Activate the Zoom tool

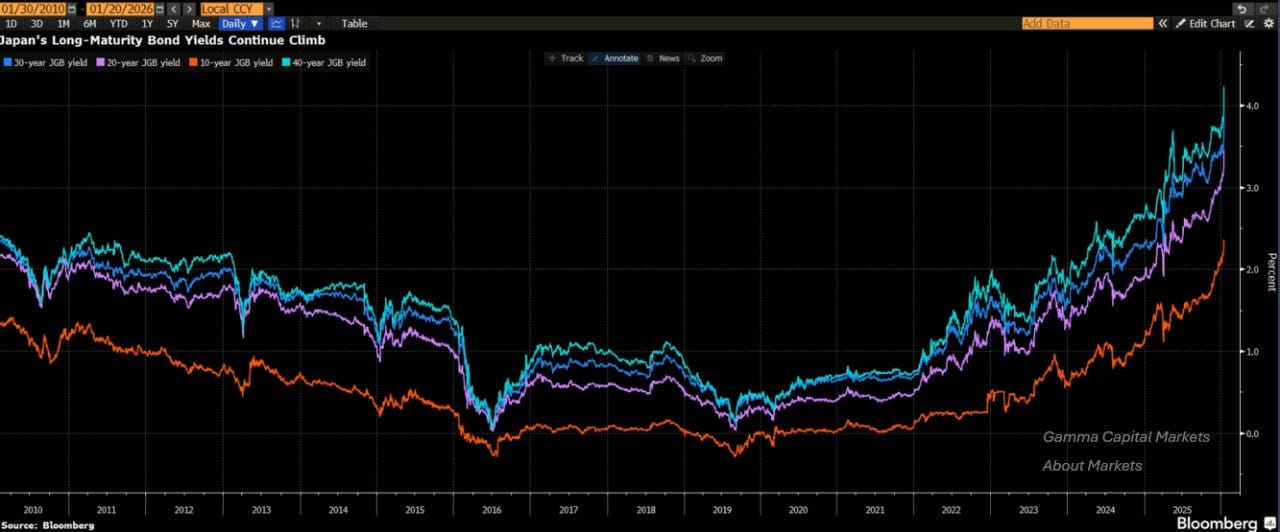pyautogui.click(x=706, y=58)
